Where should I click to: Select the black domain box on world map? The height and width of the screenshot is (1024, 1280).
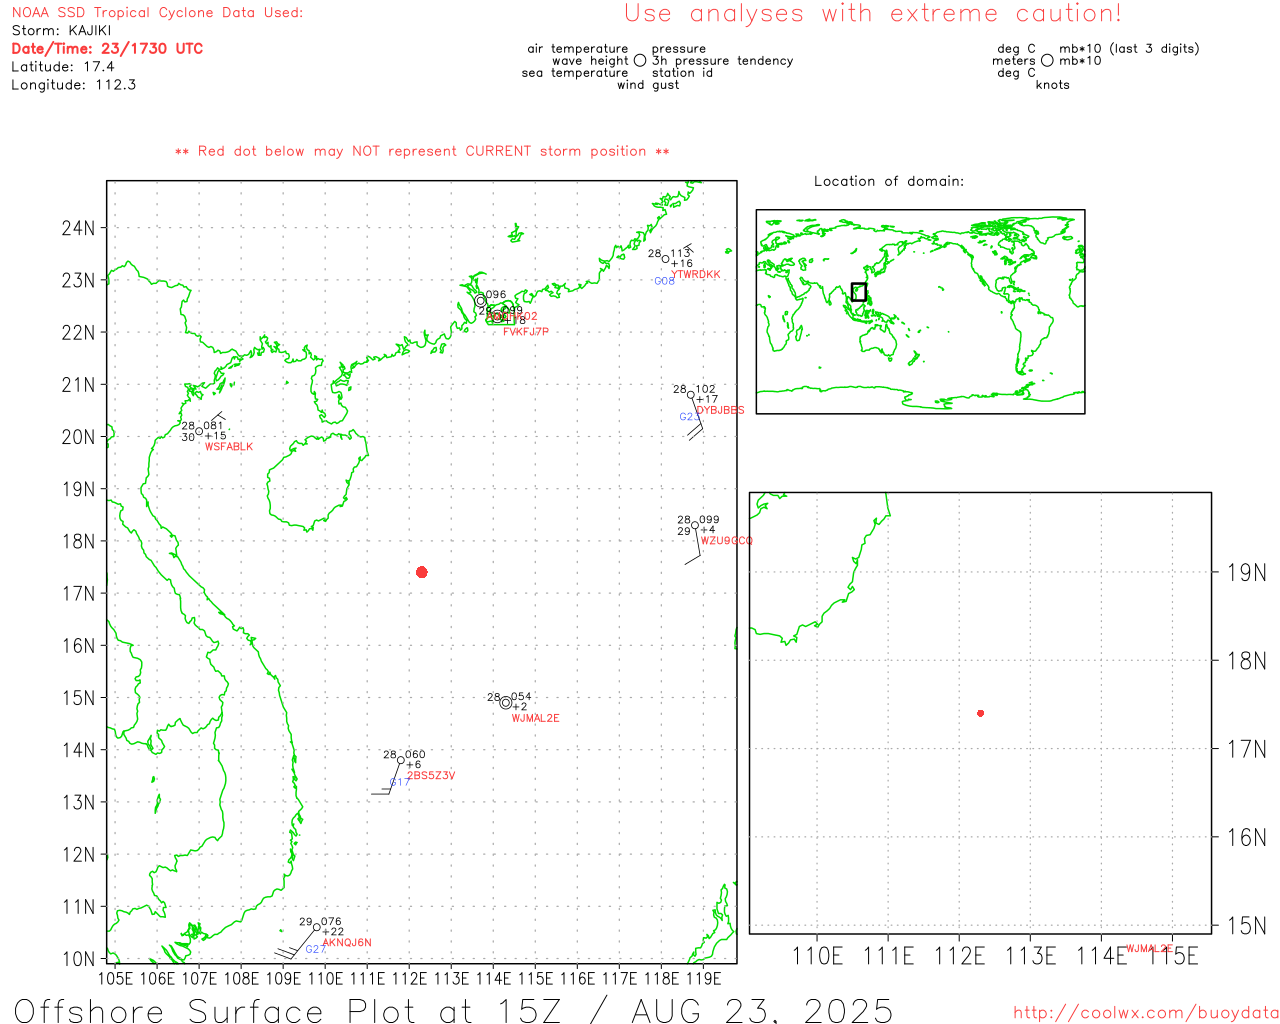[858, 292]
